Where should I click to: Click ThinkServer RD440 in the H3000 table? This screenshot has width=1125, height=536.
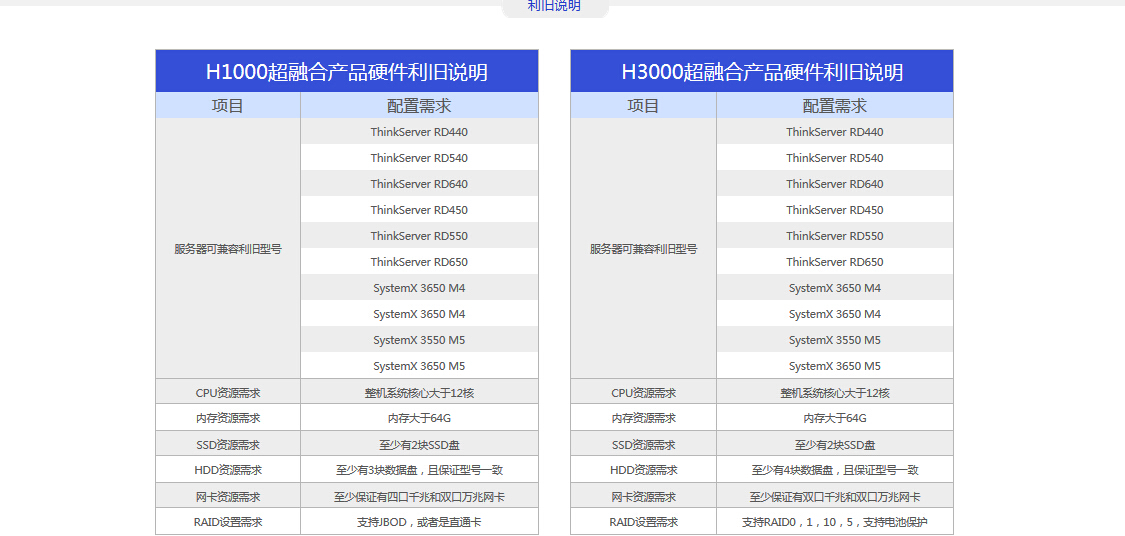(834, 132)
